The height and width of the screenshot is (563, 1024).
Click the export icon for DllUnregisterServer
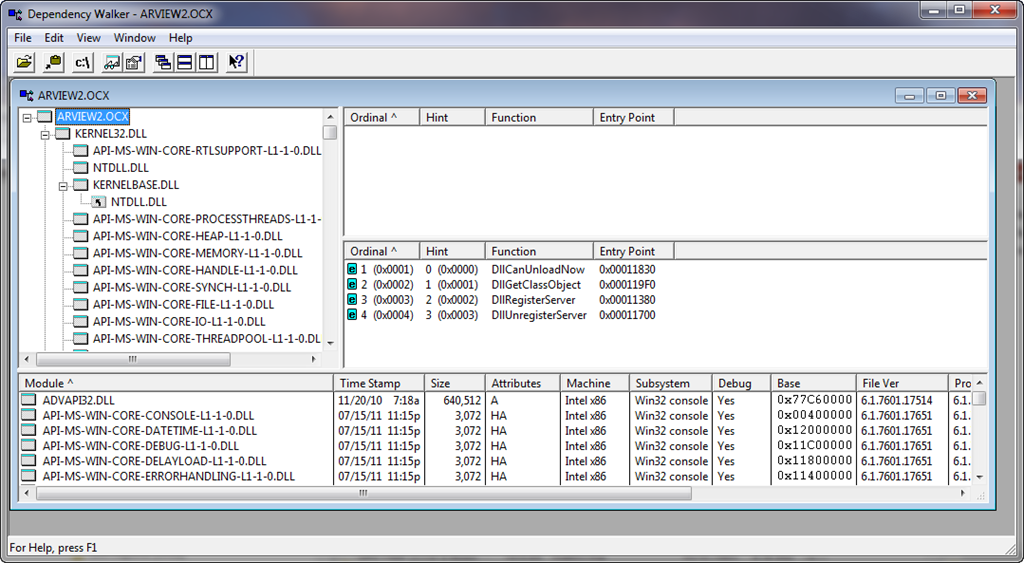(x=352, y=315)
